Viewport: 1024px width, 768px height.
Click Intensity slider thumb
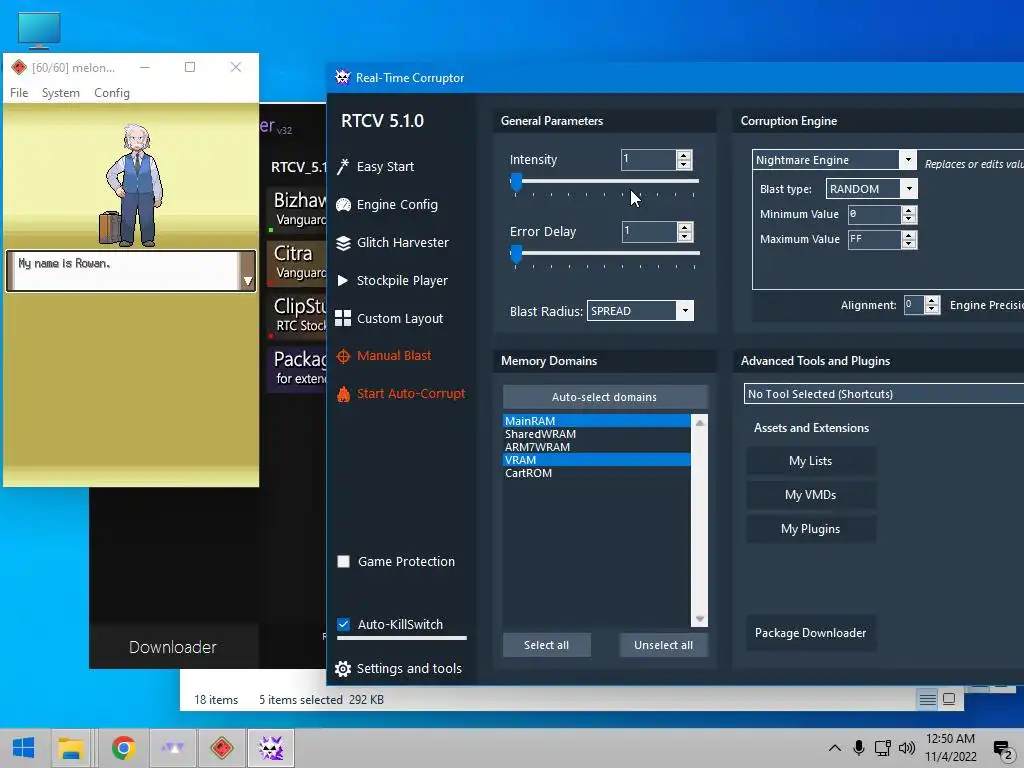pos(516,182)
